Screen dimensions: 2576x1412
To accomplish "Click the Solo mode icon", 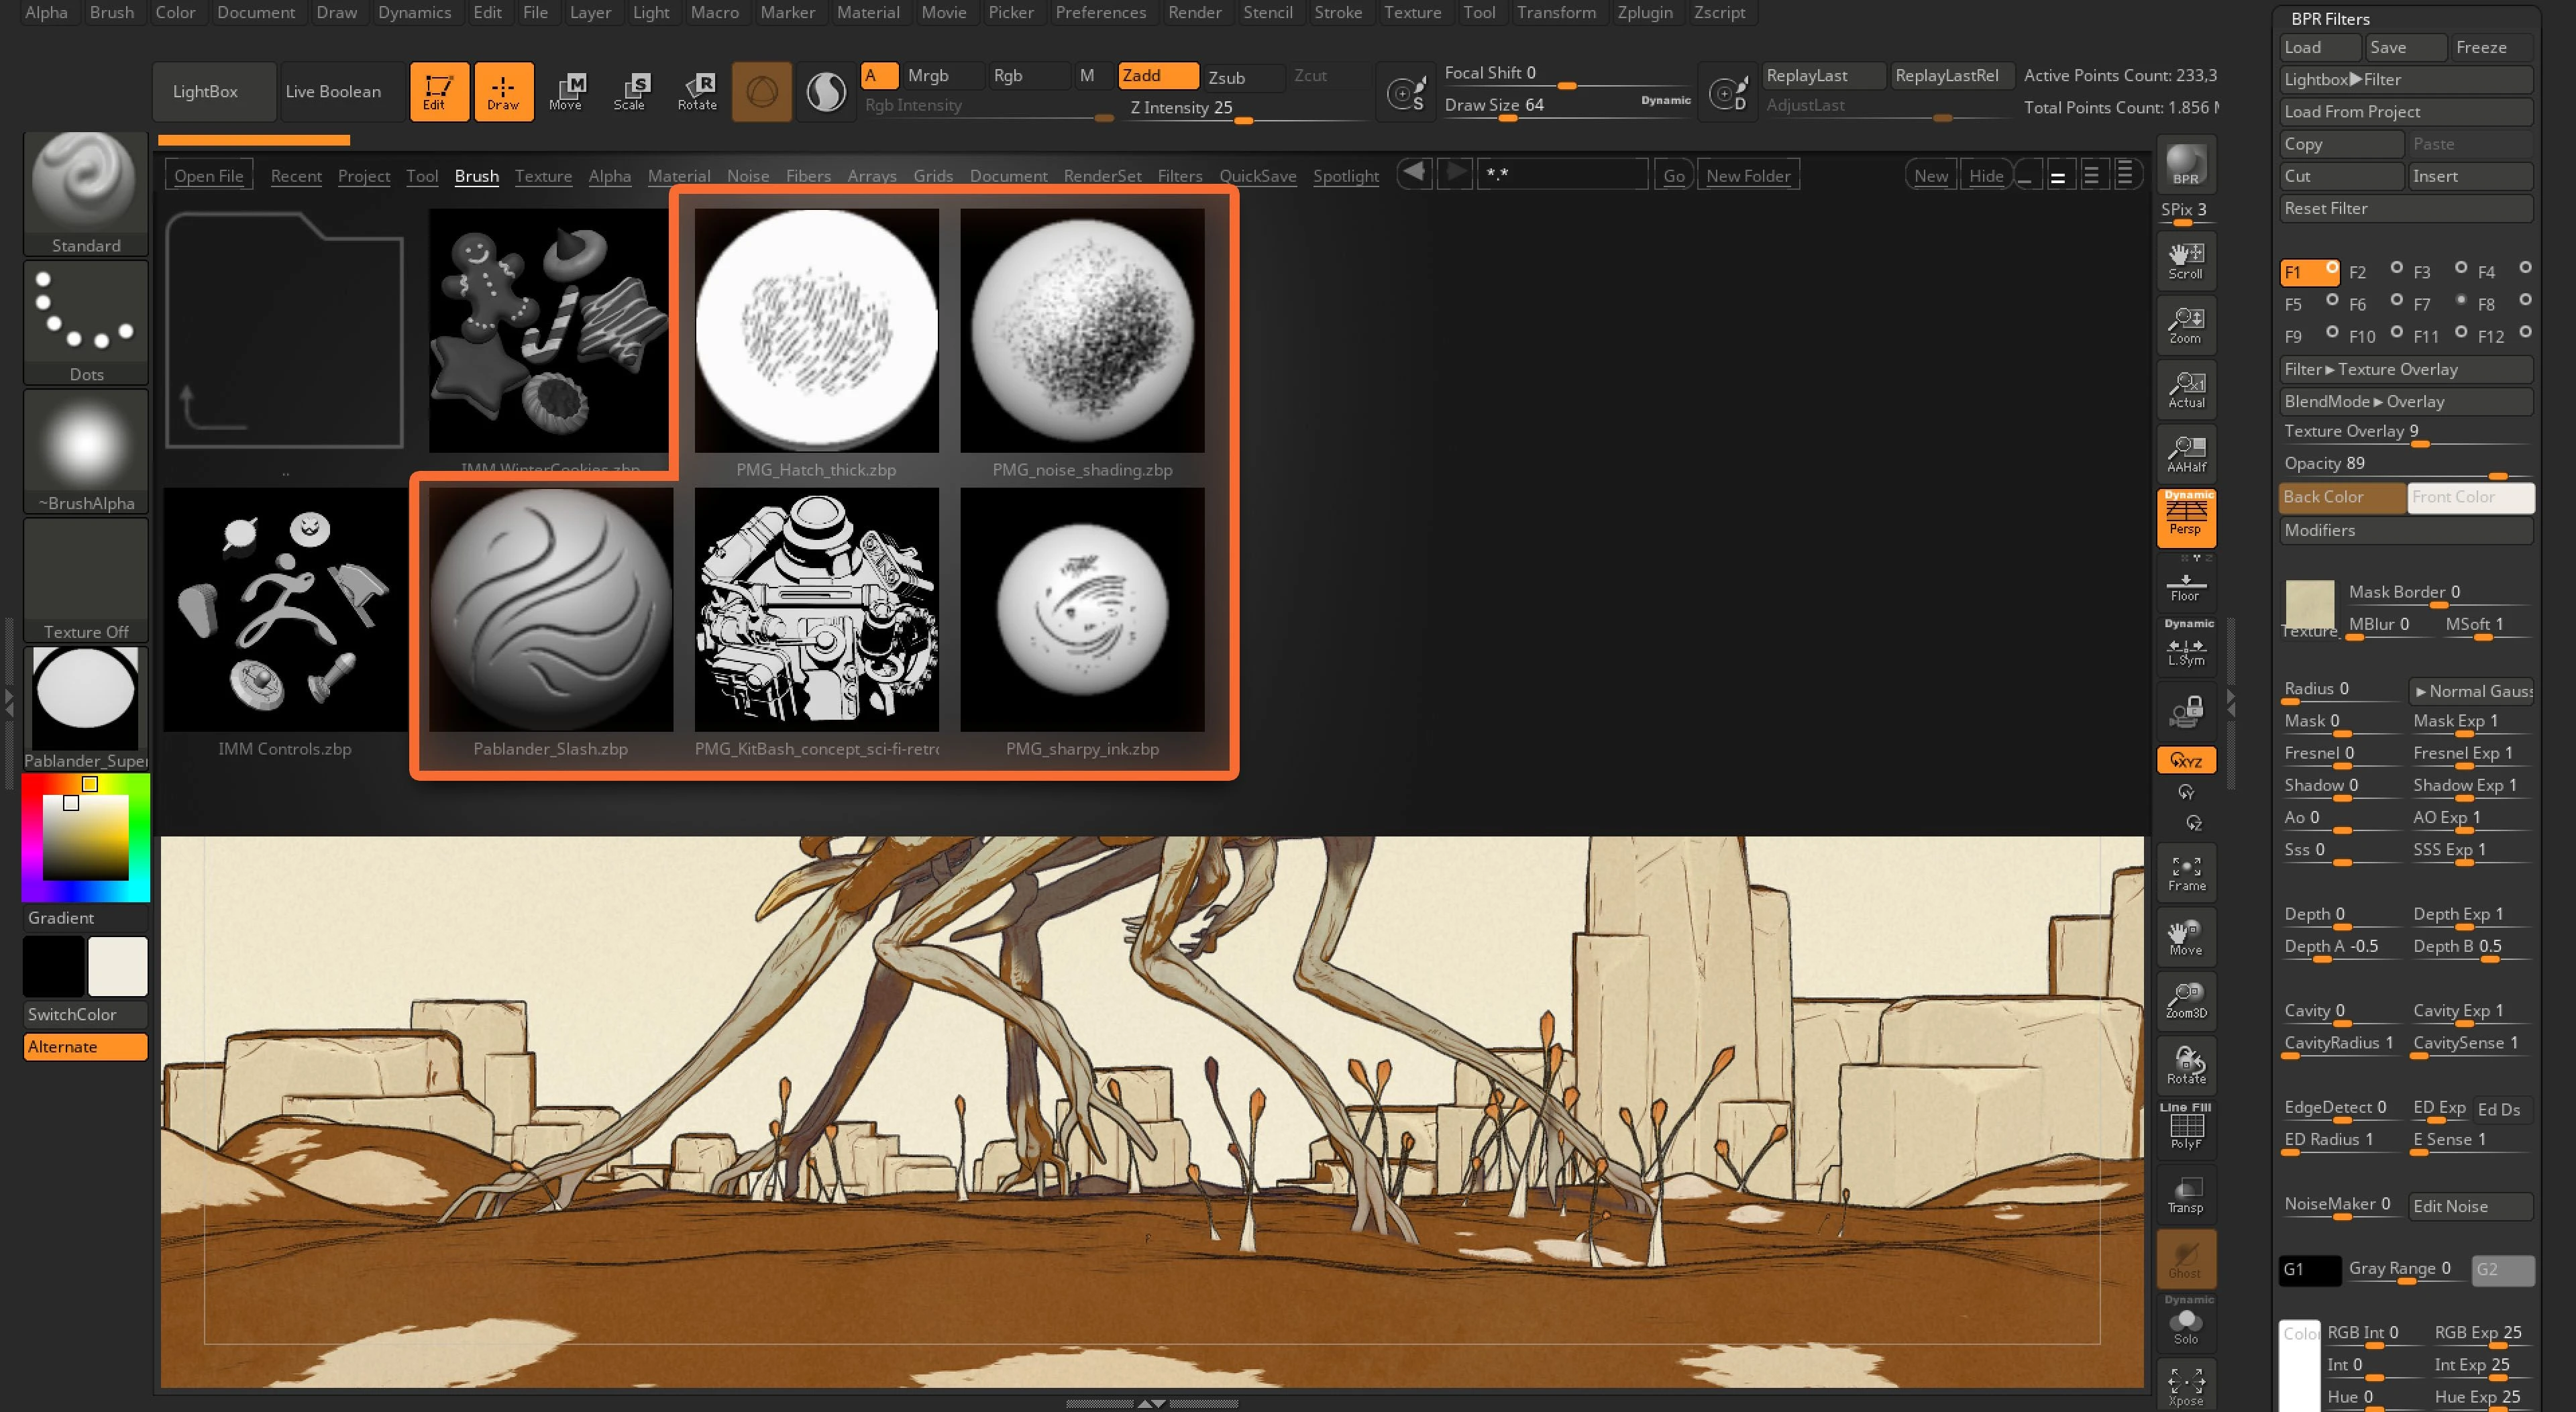I will point(2186,1323).
